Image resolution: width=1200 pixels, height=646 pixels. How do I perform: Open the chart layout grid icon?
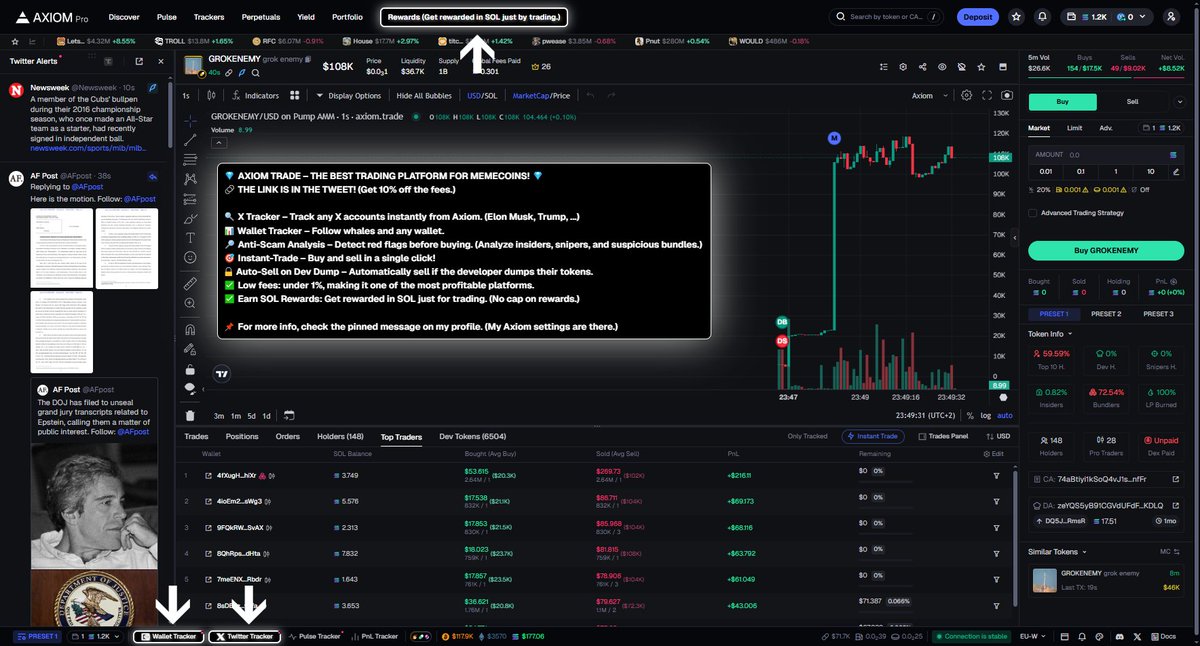coord(295,96)
